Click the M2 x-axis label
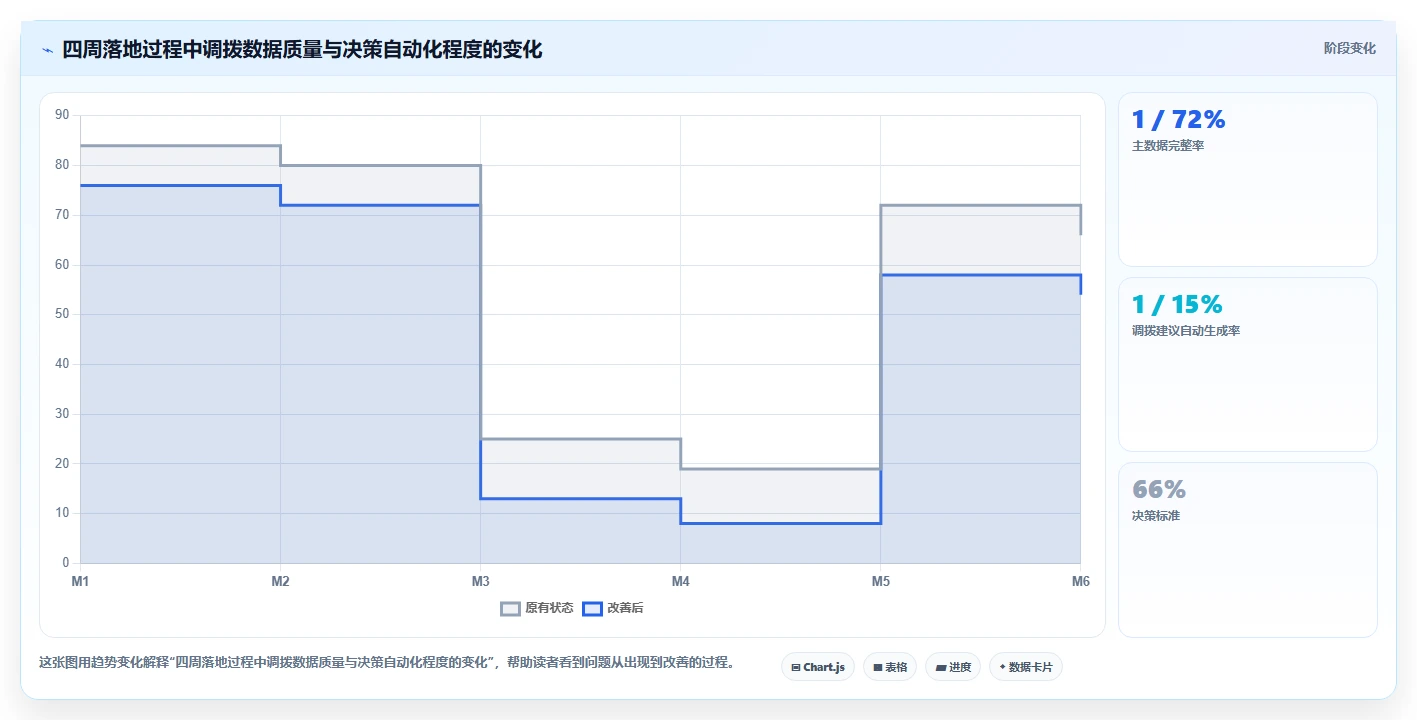Screen dimensions: 1417x720 (280, 581)
